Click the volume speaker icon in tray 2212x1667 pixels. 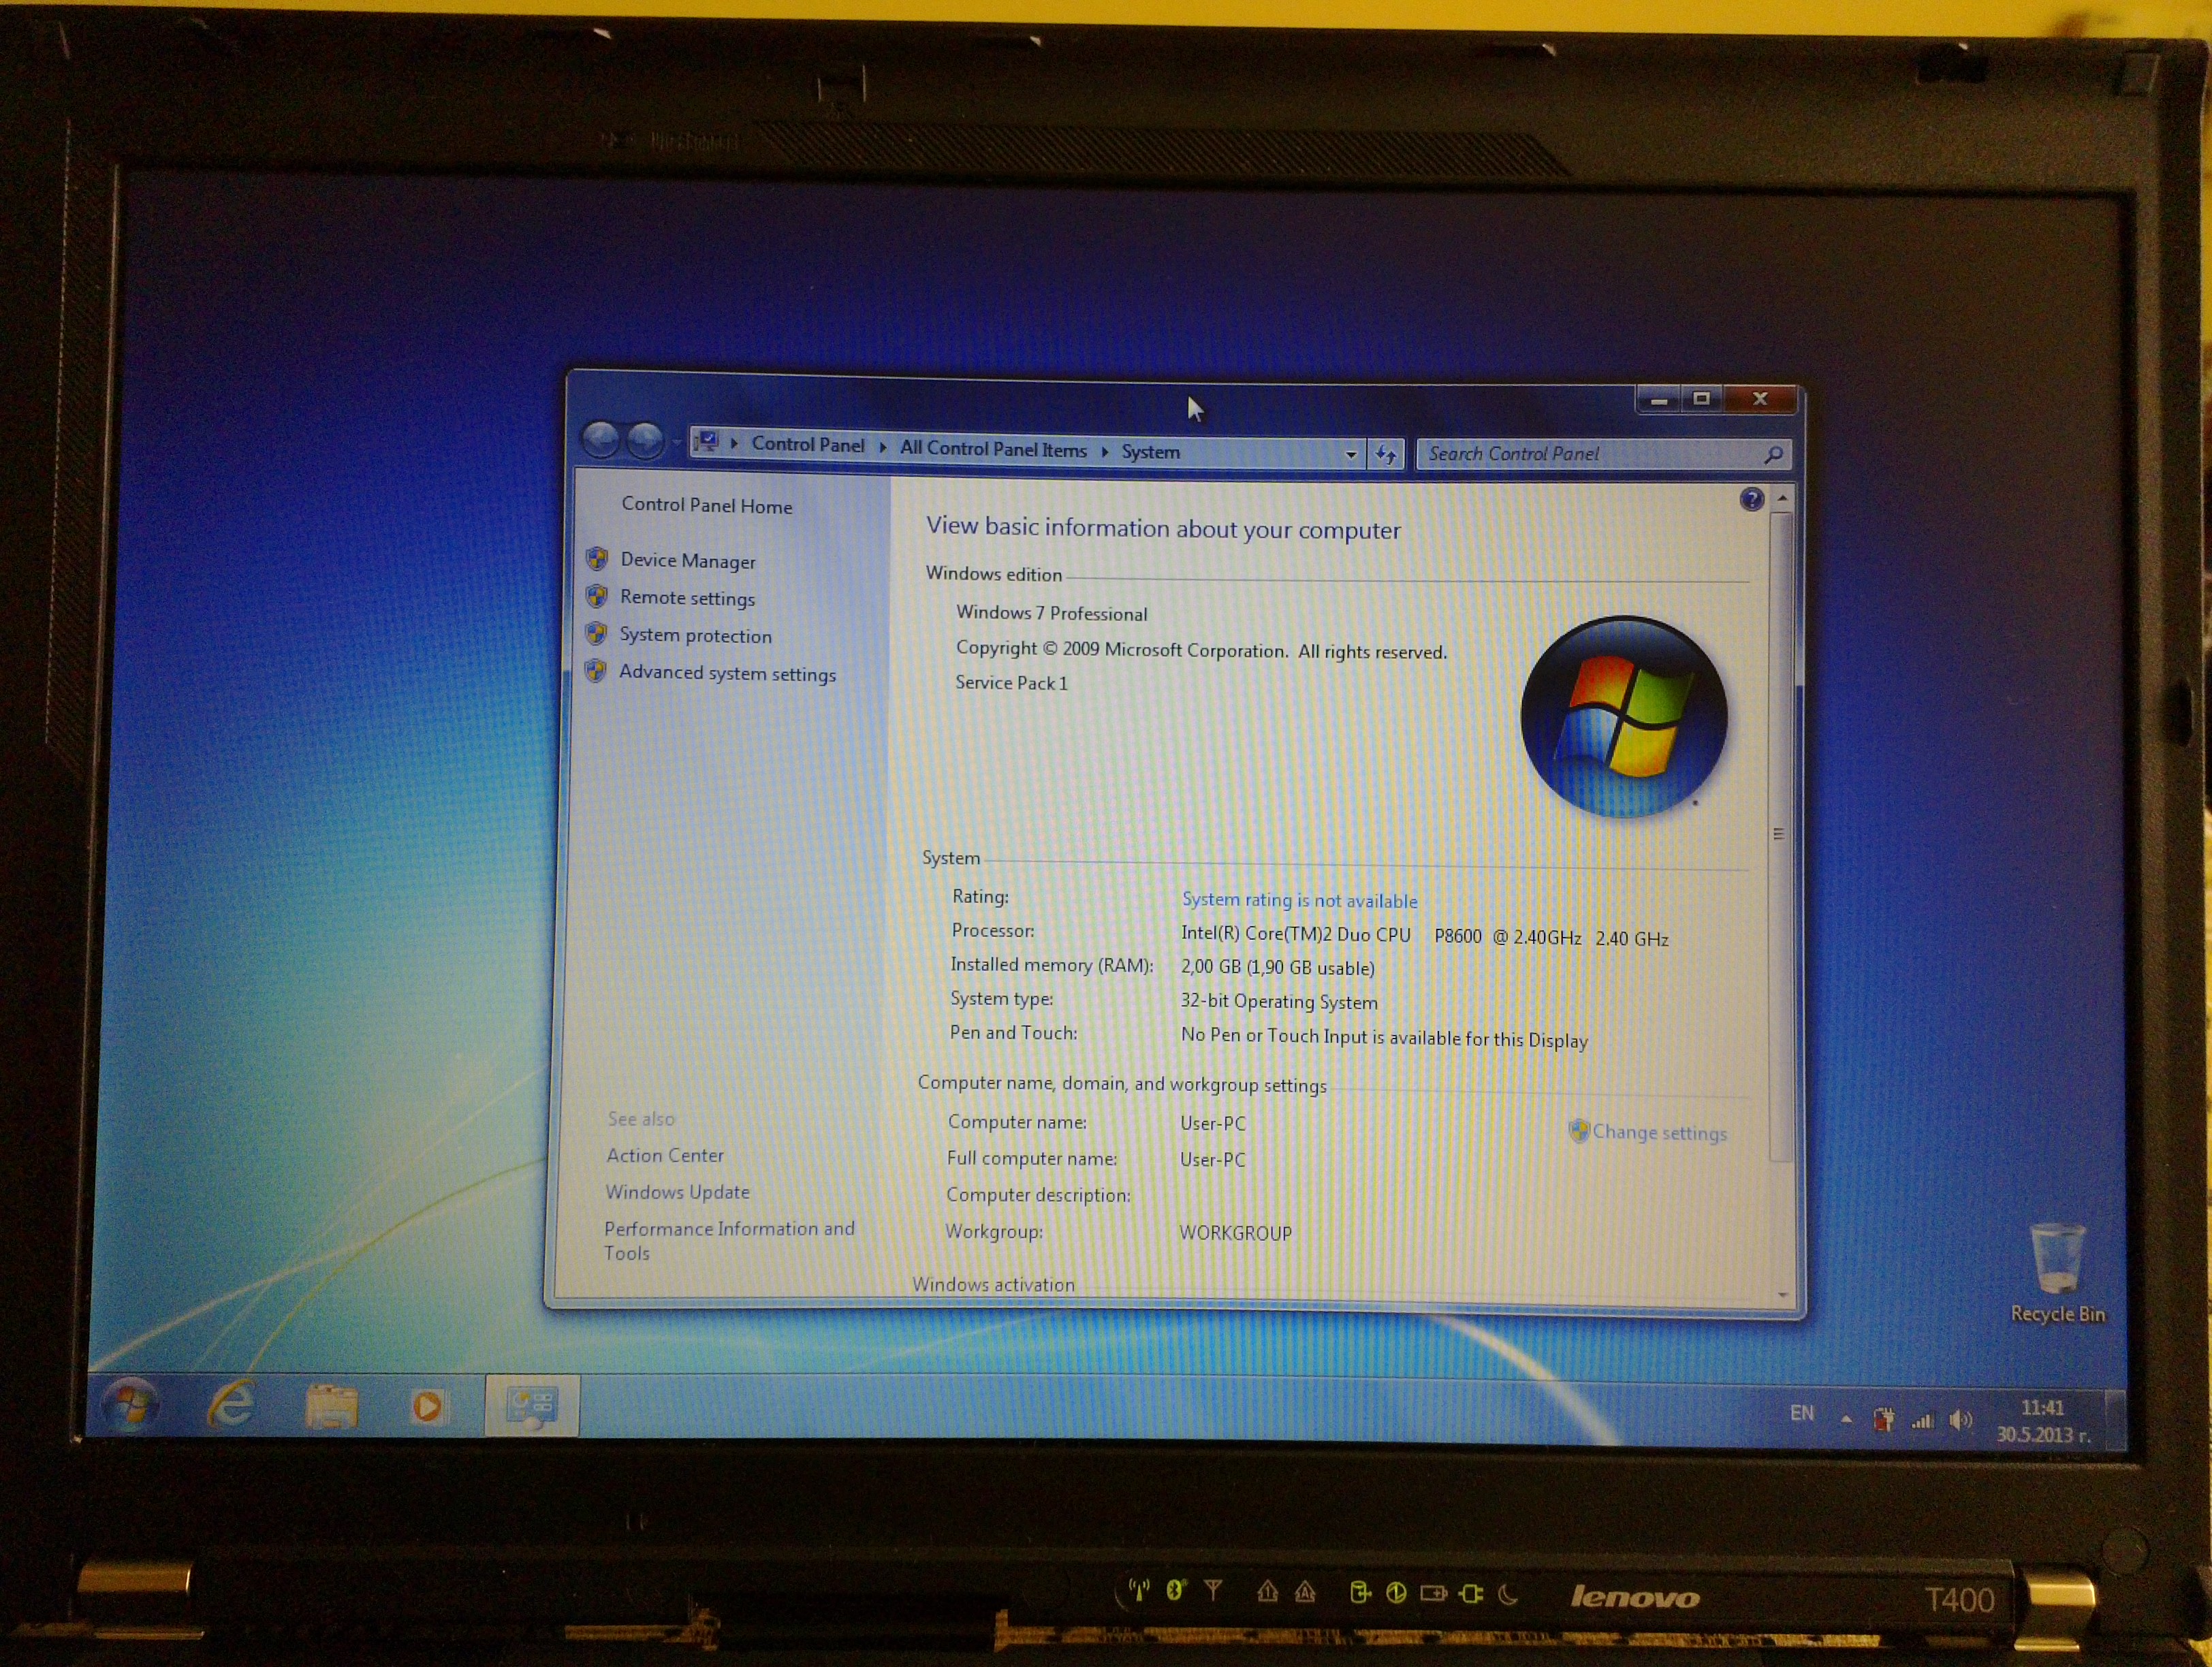1961,1420
